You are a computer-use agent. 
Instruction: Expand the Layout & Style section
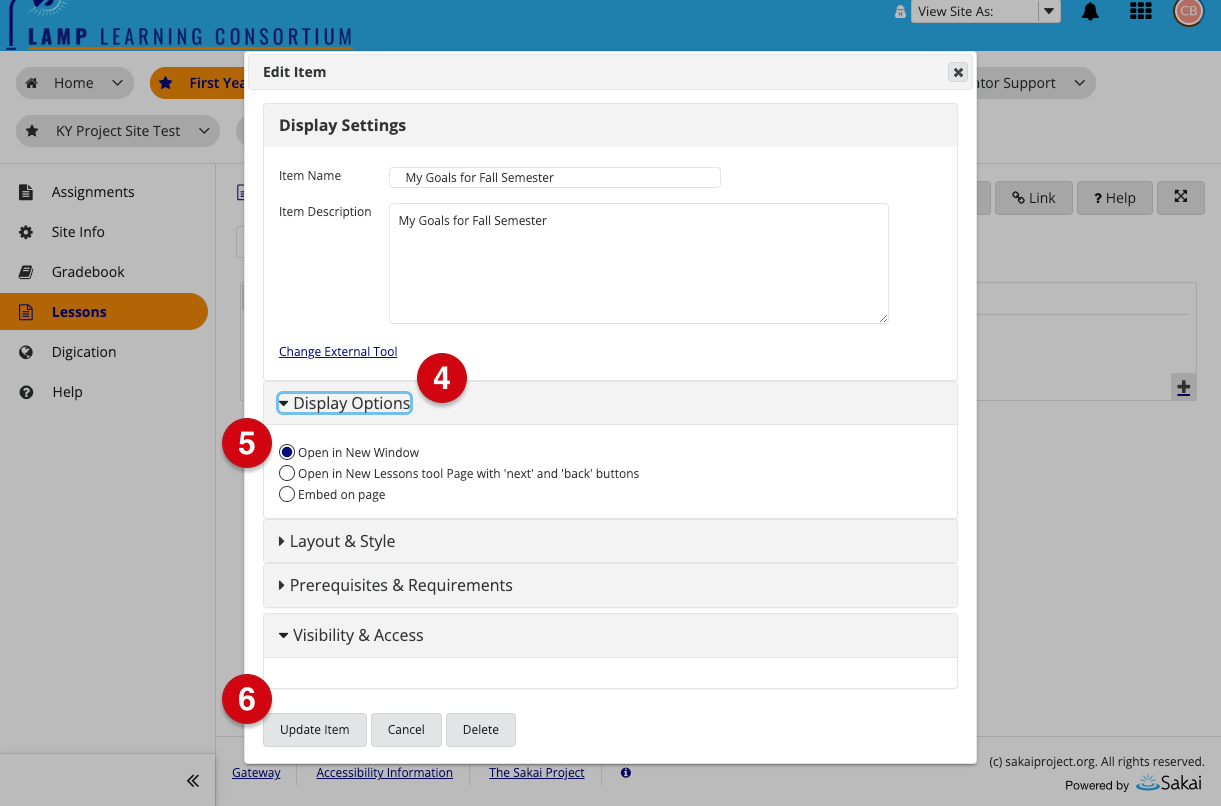click(337, 541)
